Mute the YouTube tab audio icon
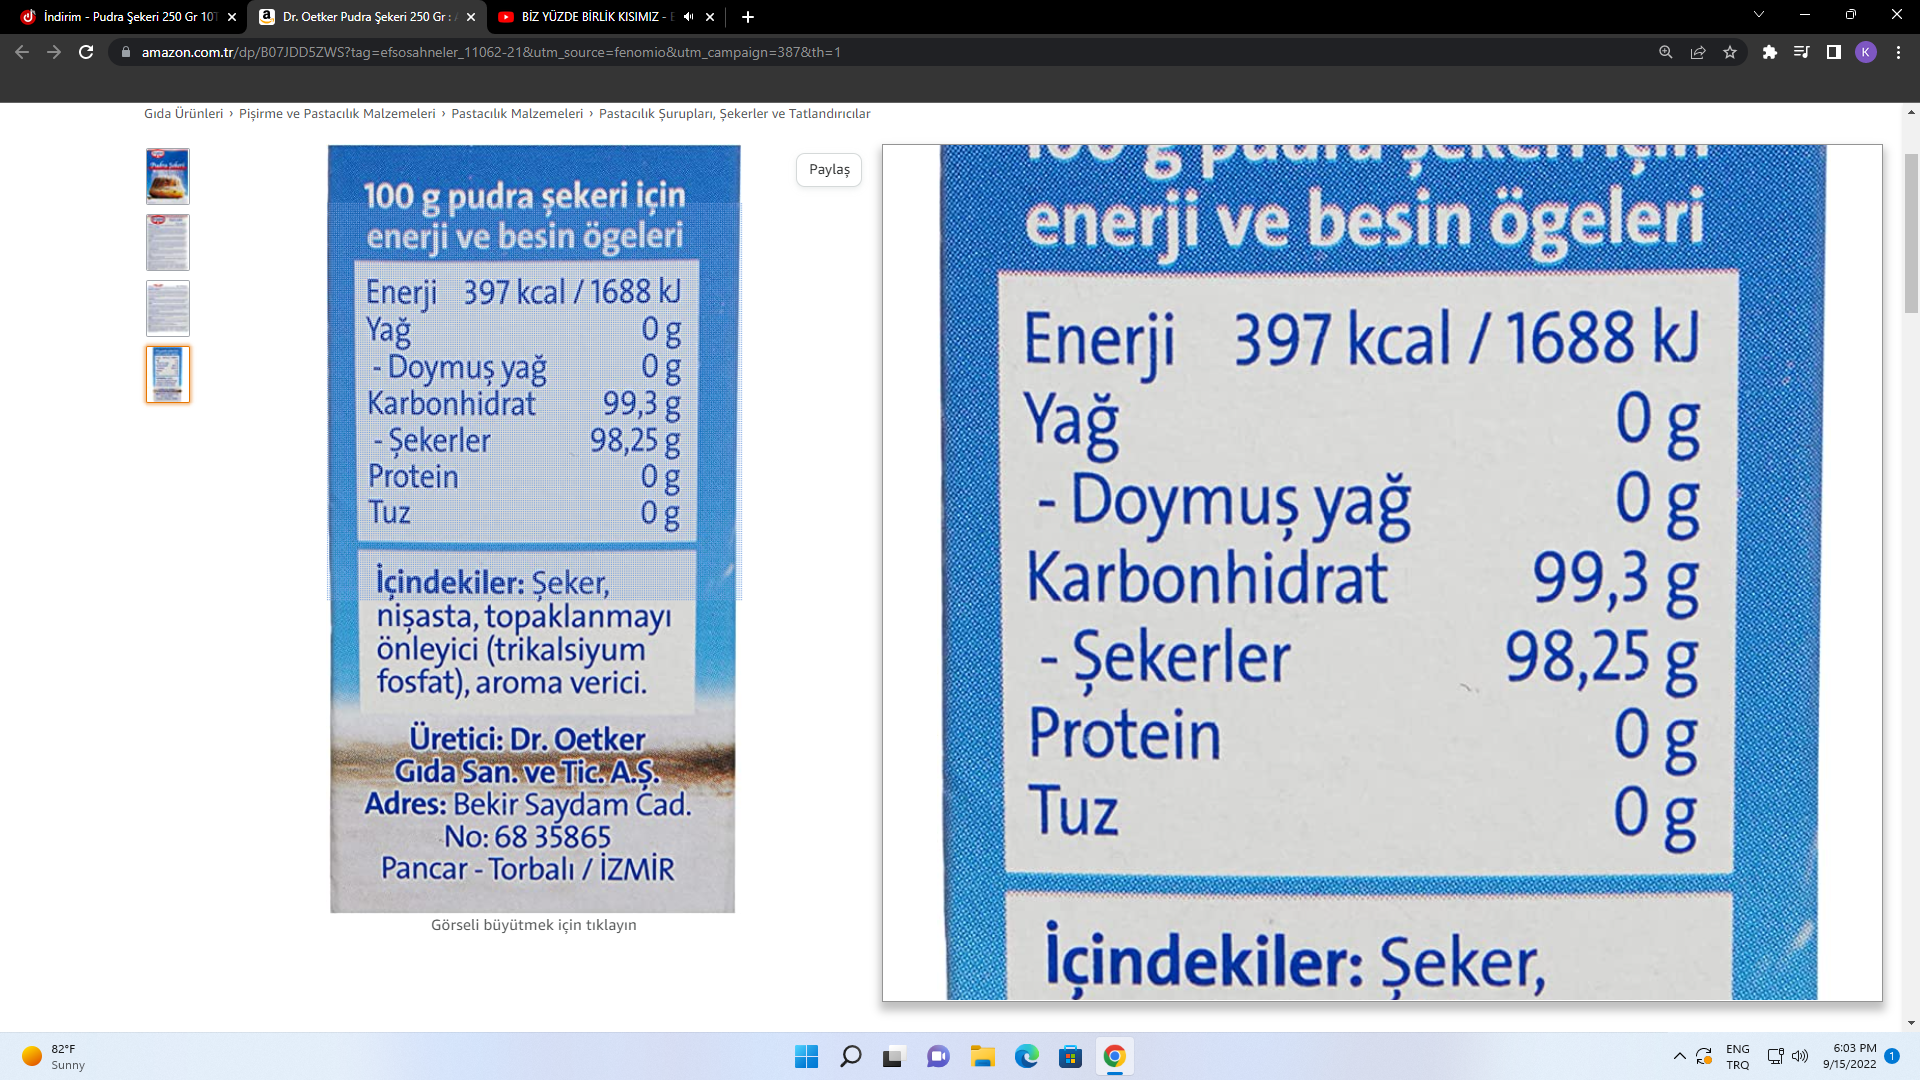Viewport: 1920px width, 1080px height. click(x=688, y=17)
